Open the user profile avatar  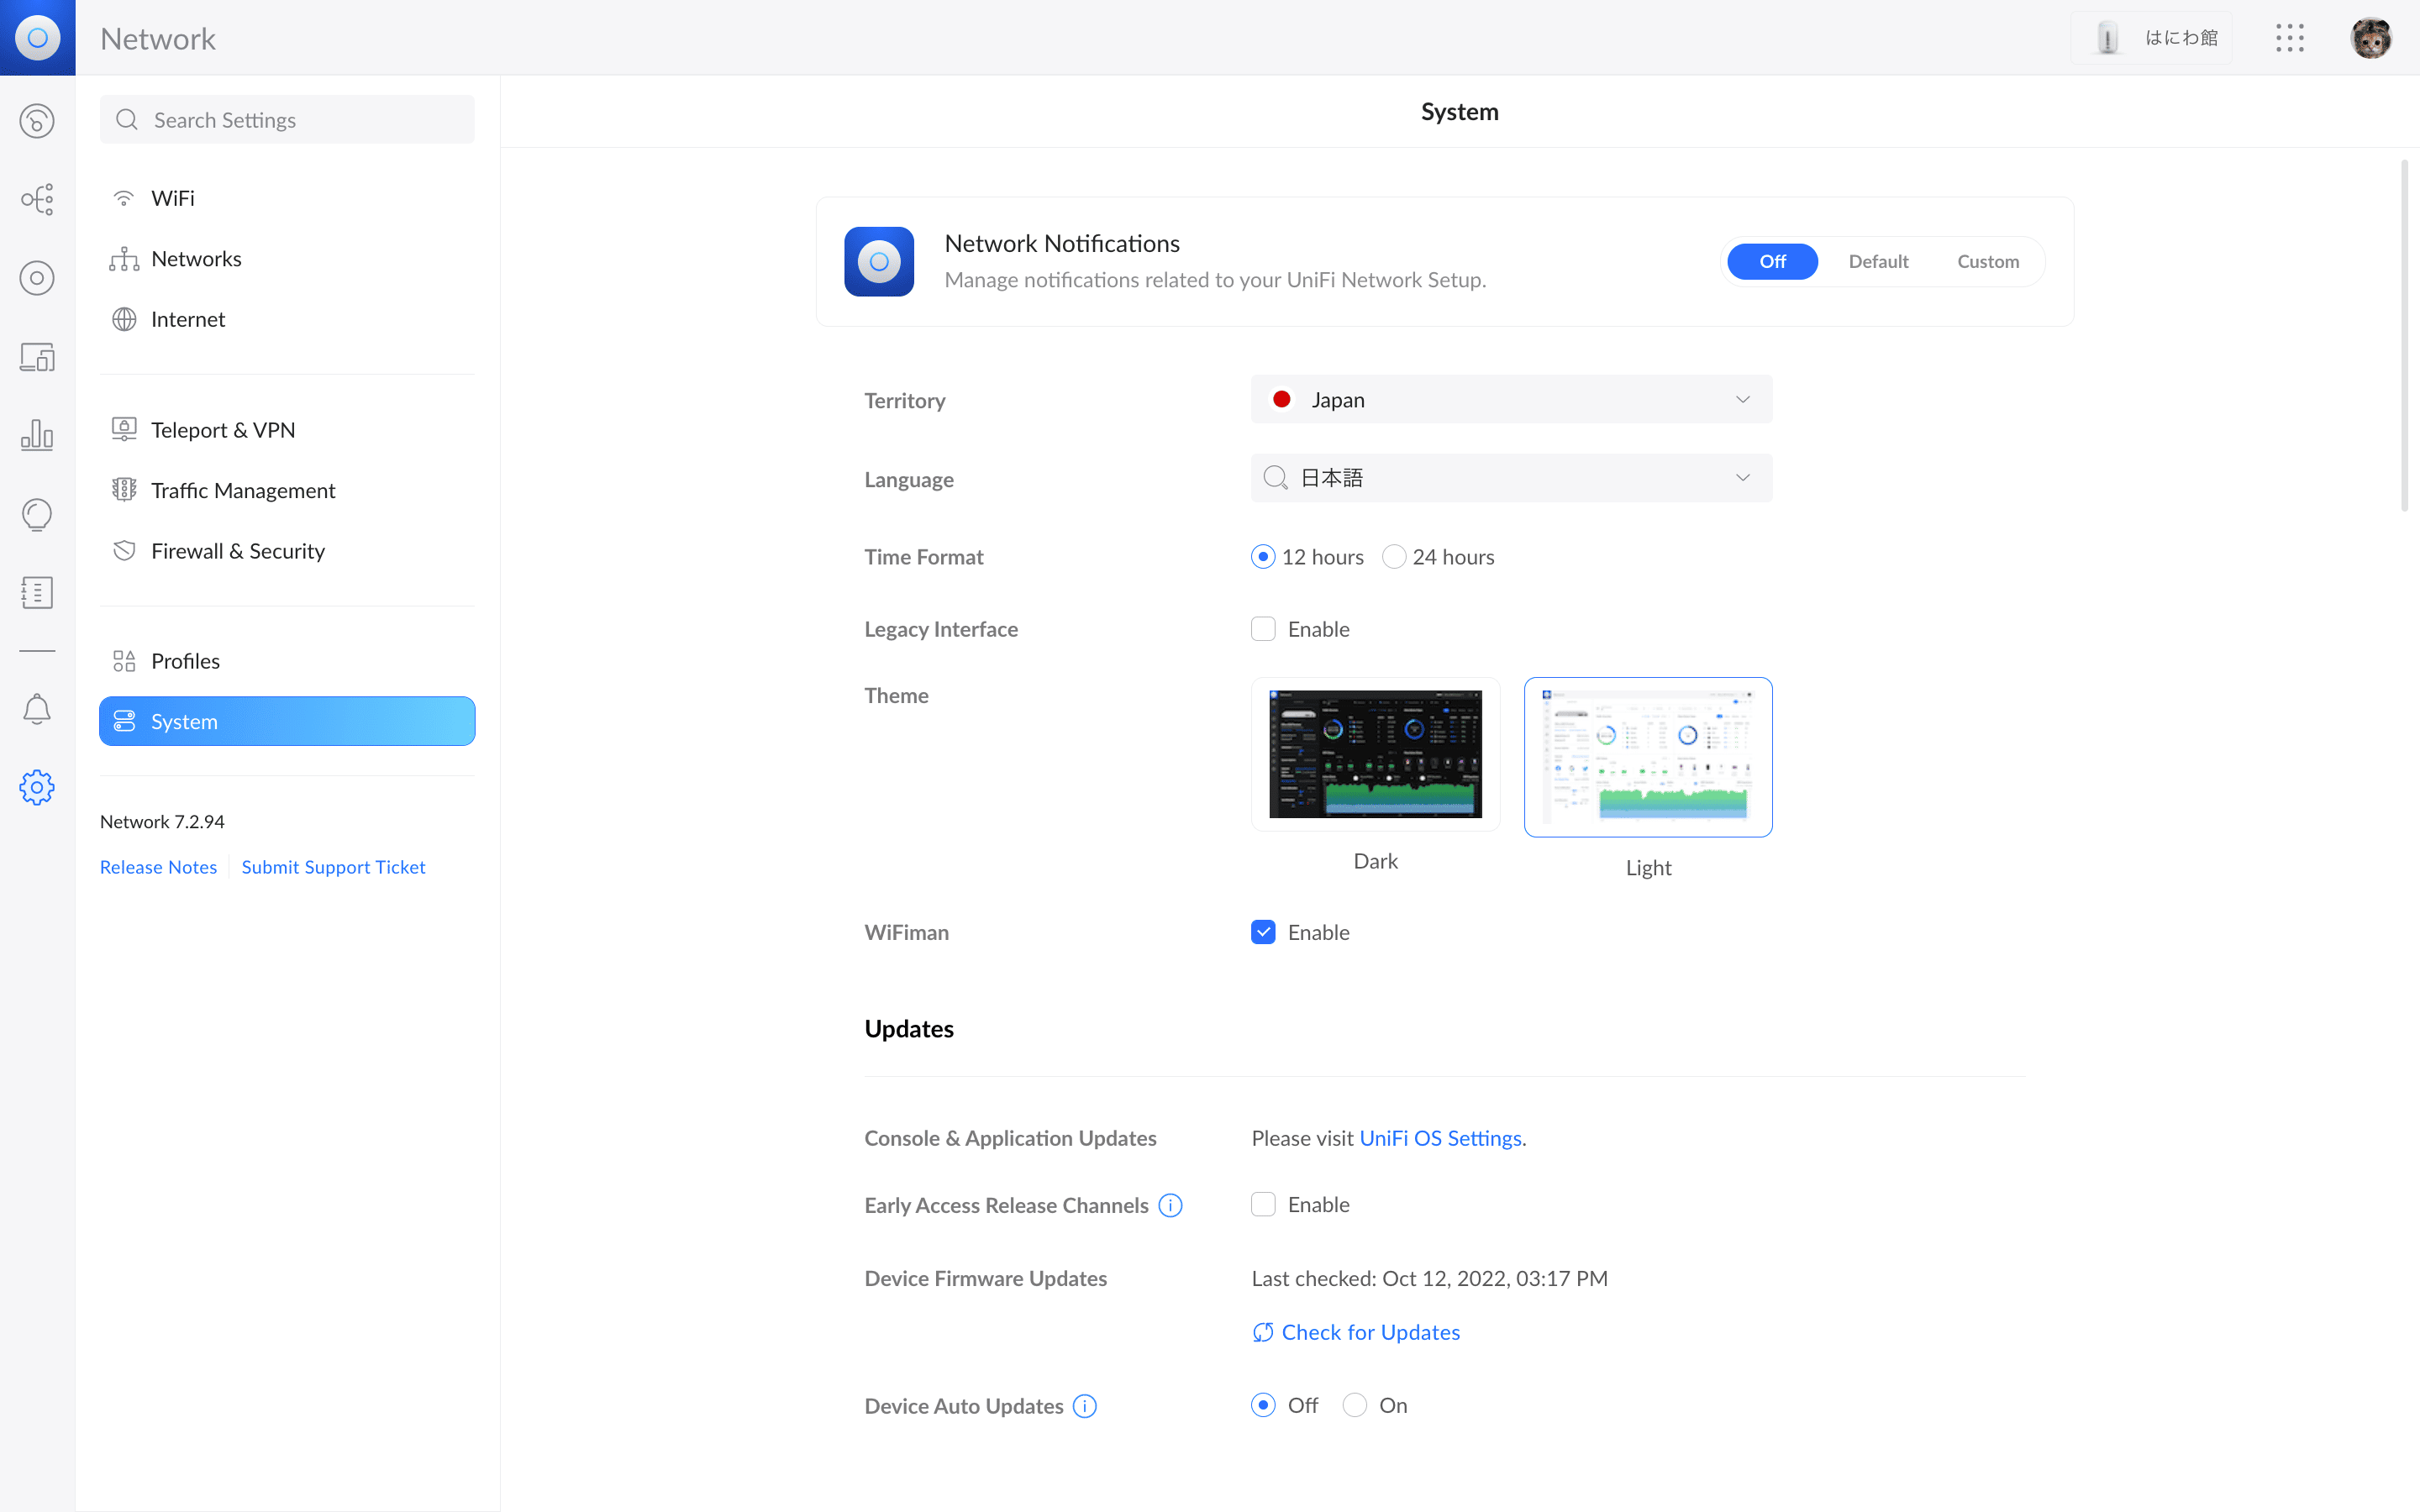pos(2370,38)
